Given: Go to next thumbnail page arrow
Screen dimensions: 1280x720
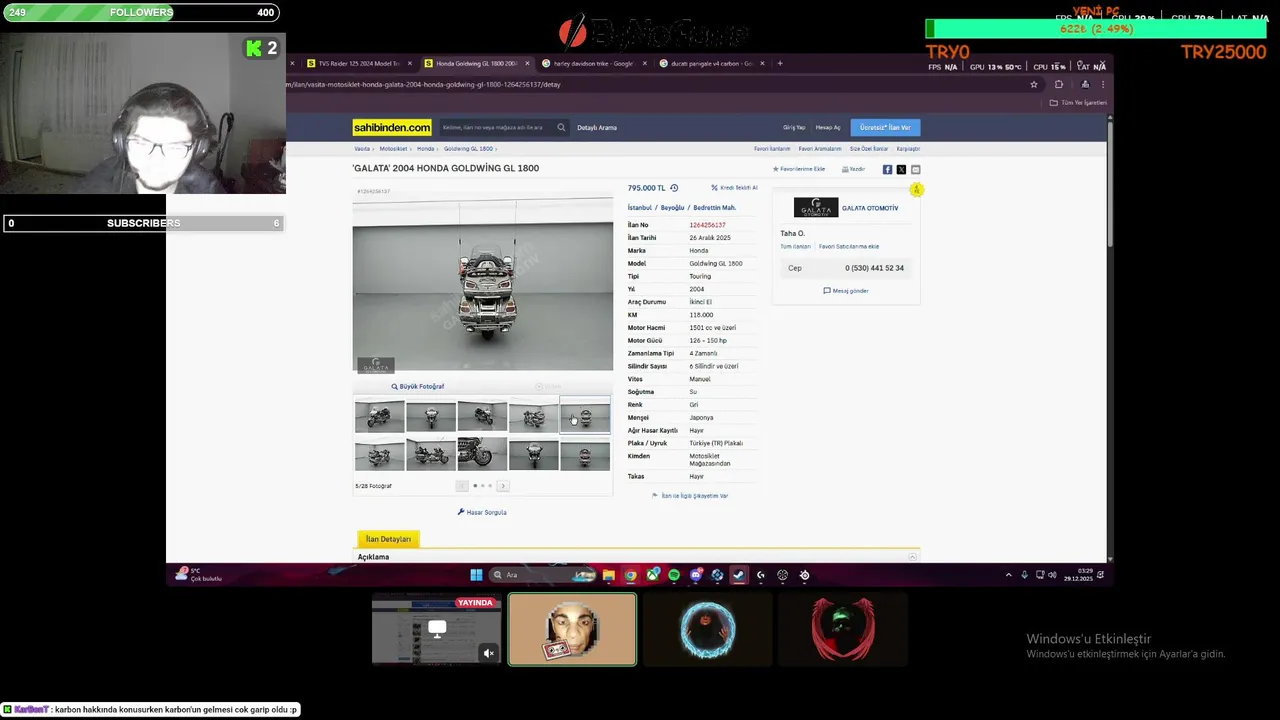Looking at the screenshot, I should (503, 486).
